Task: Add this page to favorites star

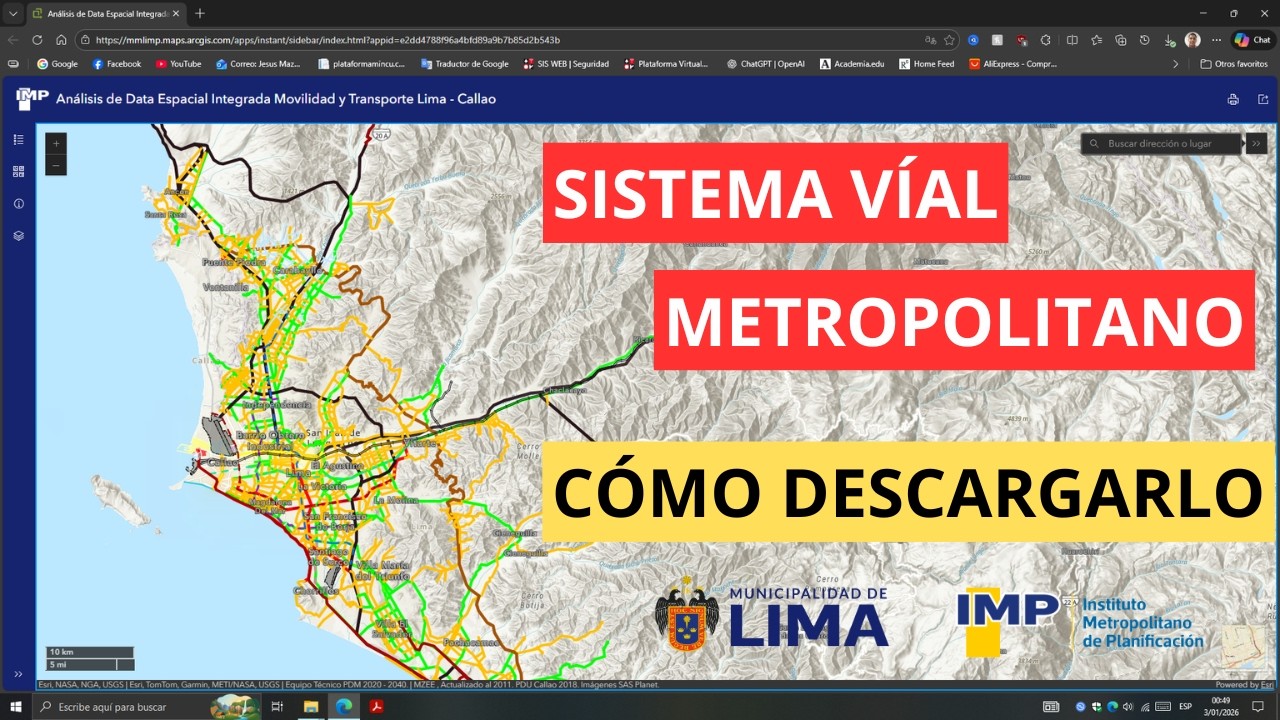Action: (949, 40)
